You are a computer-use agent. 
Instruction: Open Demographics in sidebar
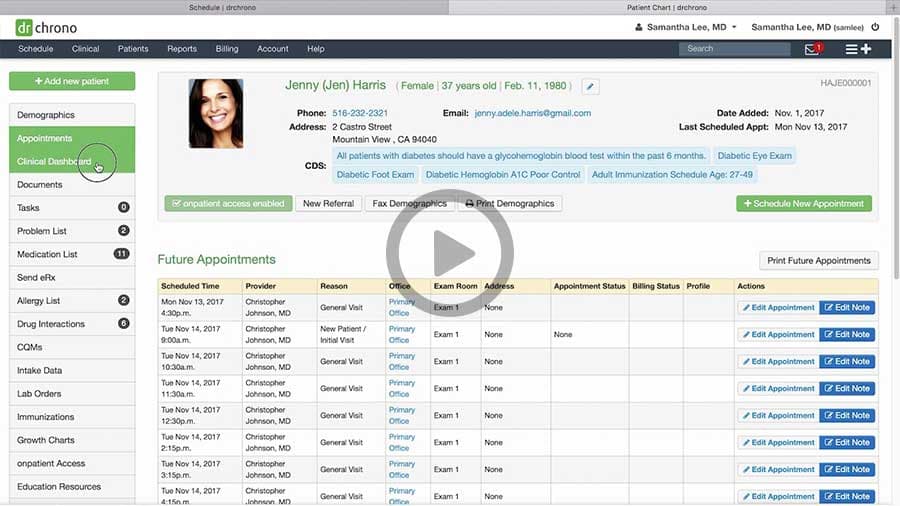(72, 115)
